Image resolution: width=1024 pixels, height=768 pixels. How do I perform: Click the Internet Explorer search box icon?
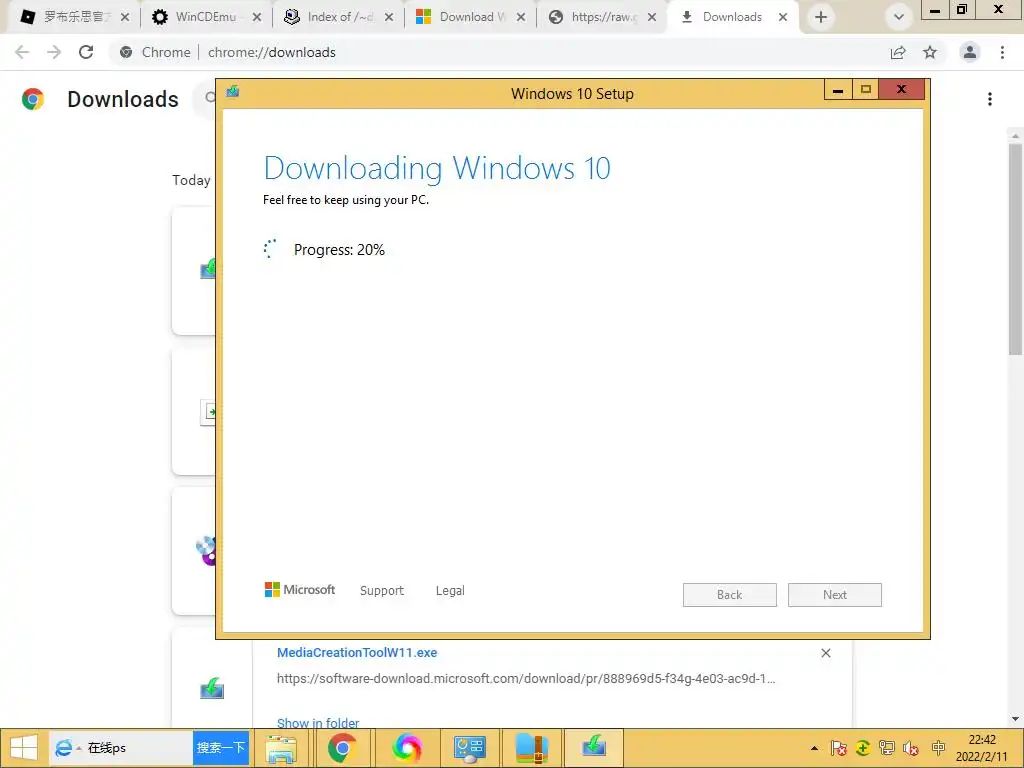click(x=64, y=748)
